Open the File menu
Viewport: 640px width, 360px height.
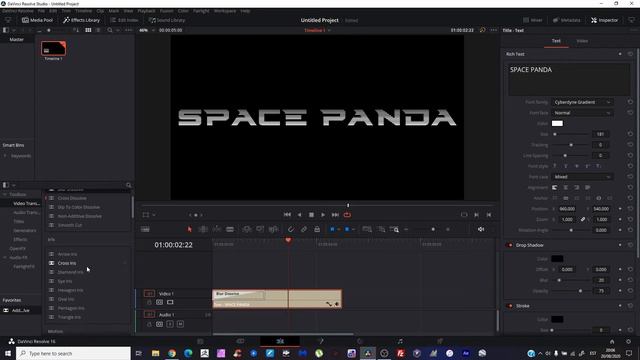click(41, 11)
